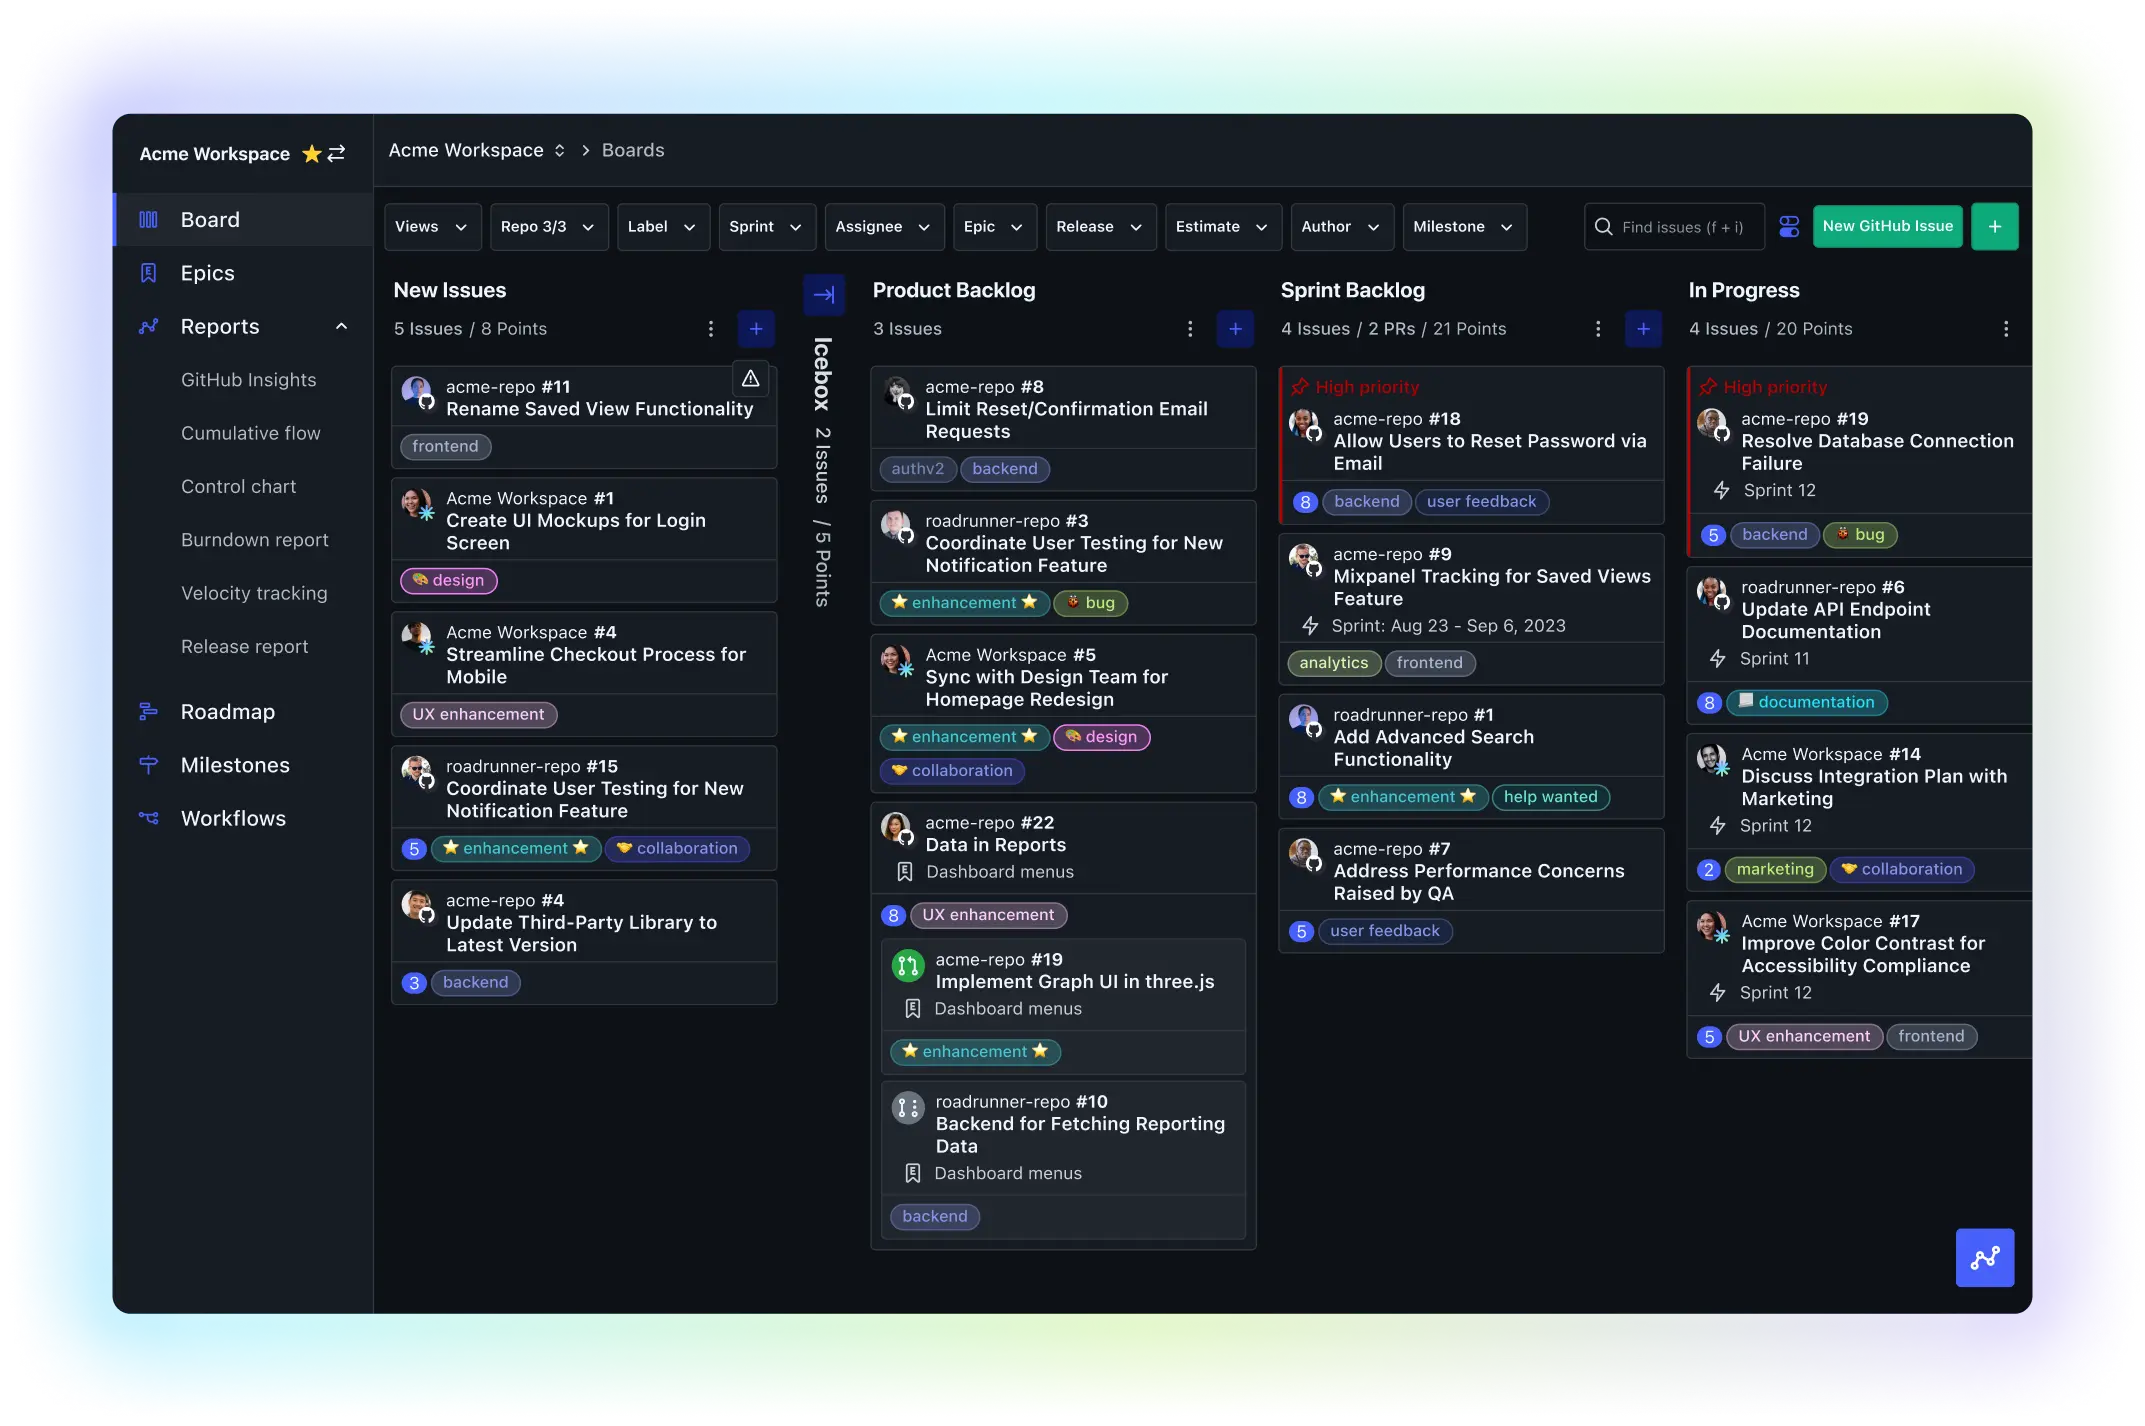Click the Milestones flag icon
This screenshot has width=2145, height=1426.
(150, 765)
